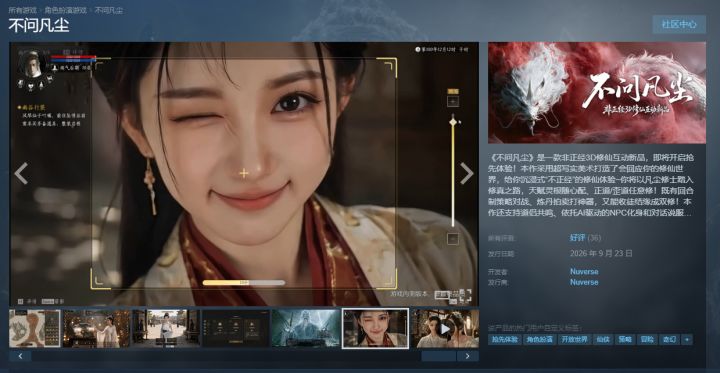Click the release date 2026 年 9 月 23 日

(601, 253)
